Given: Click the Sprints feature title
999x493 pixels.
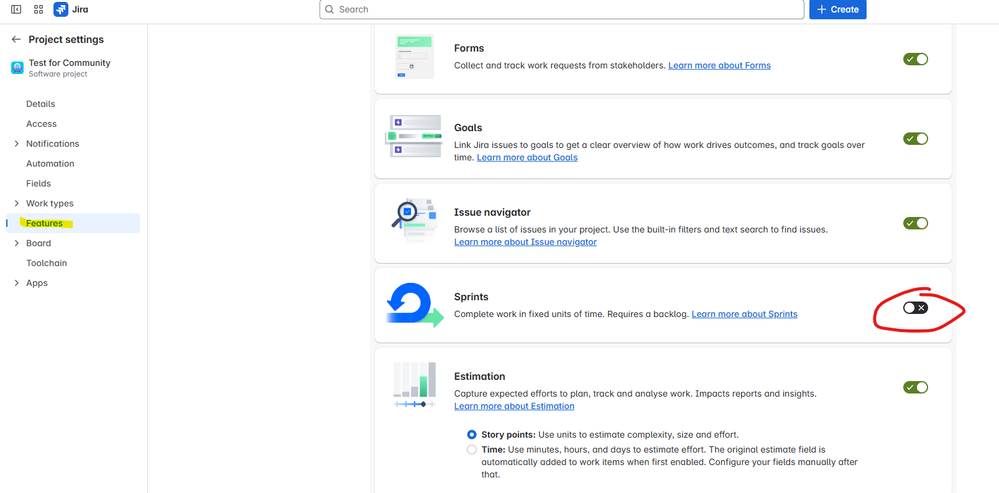Looking at the screenshot, I should coord(471,297).
